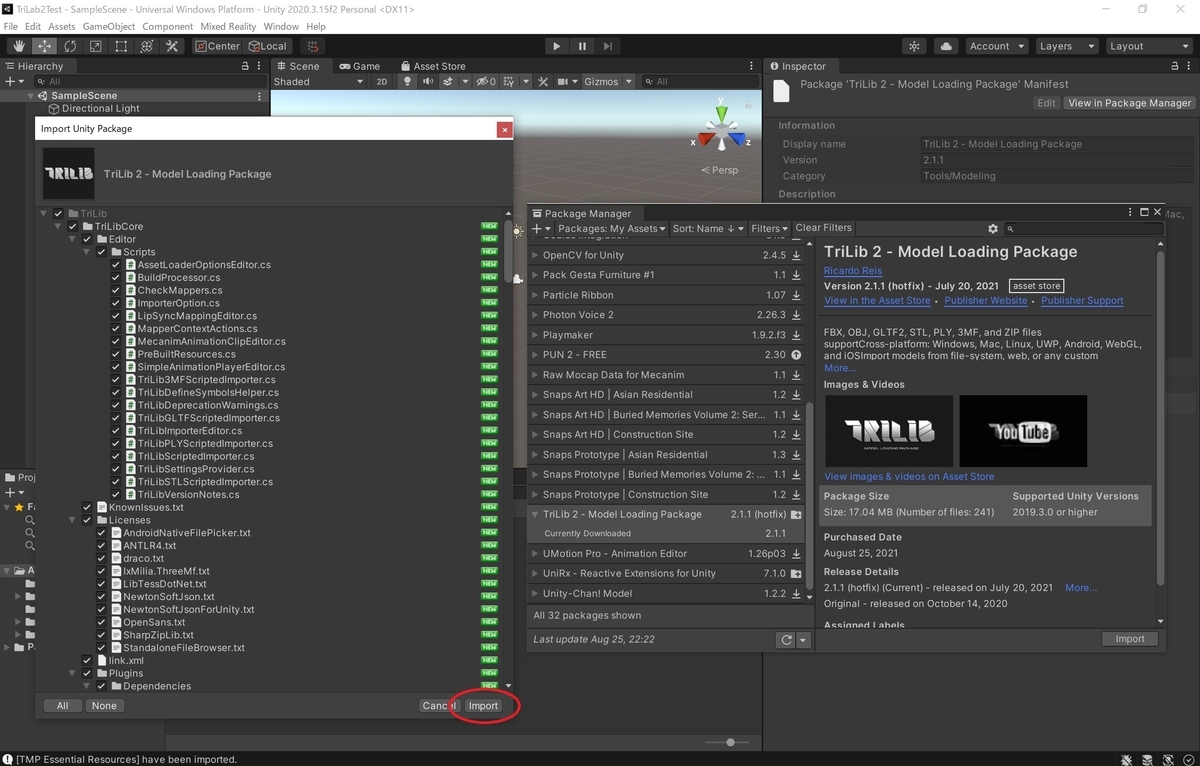Click download icon for OpenCV for Unity
The height and width of the screenshot is (766, 1200).
tap(796, 255)
